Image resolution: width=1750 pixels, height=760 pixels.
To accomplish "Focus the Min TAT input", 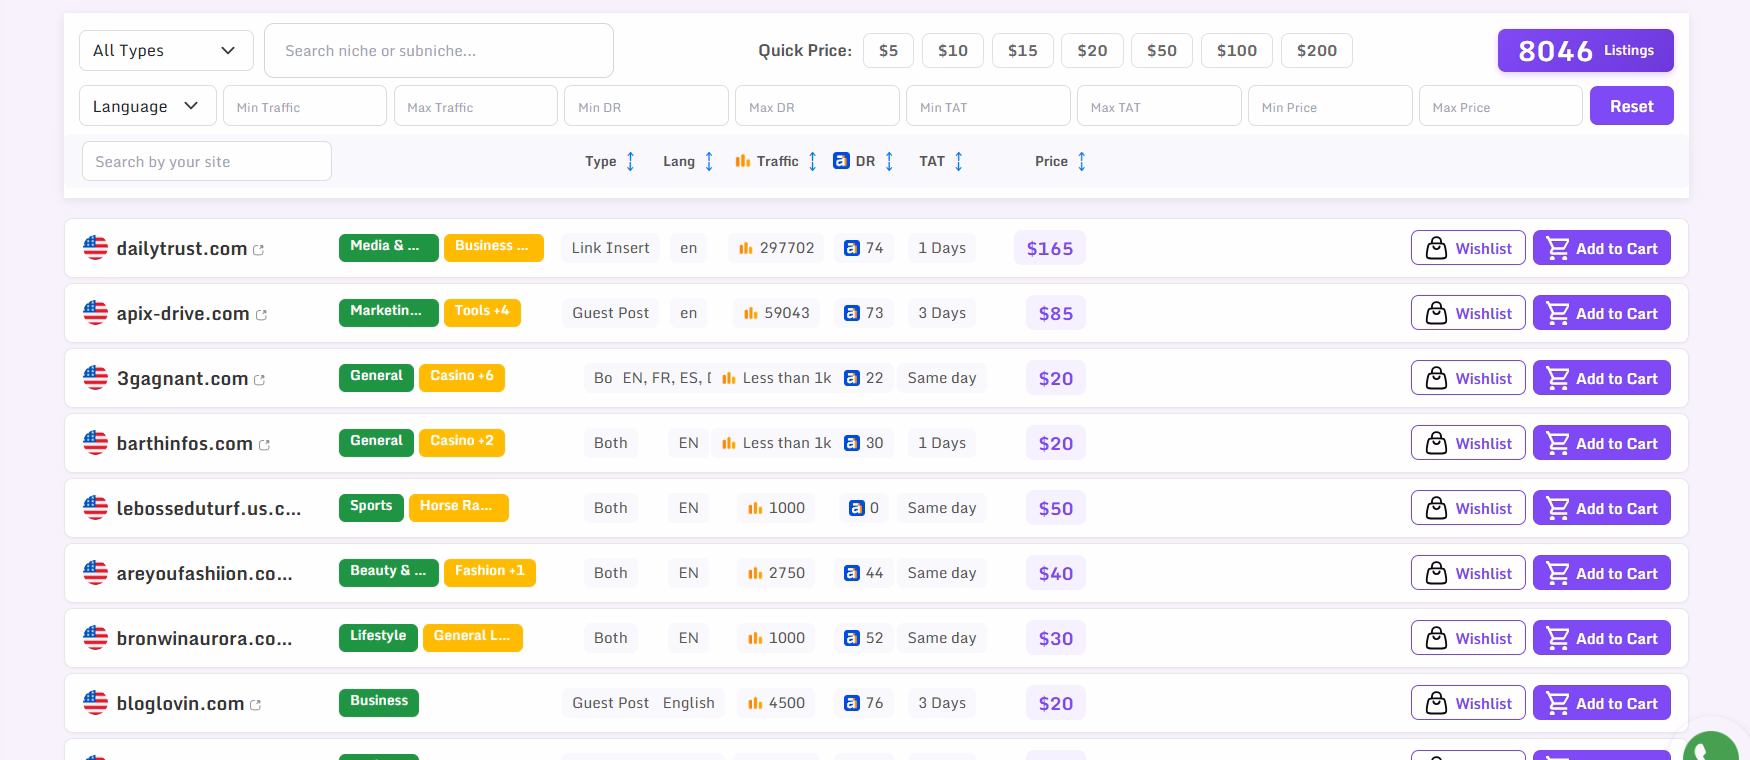I will [x=989, y=106].
